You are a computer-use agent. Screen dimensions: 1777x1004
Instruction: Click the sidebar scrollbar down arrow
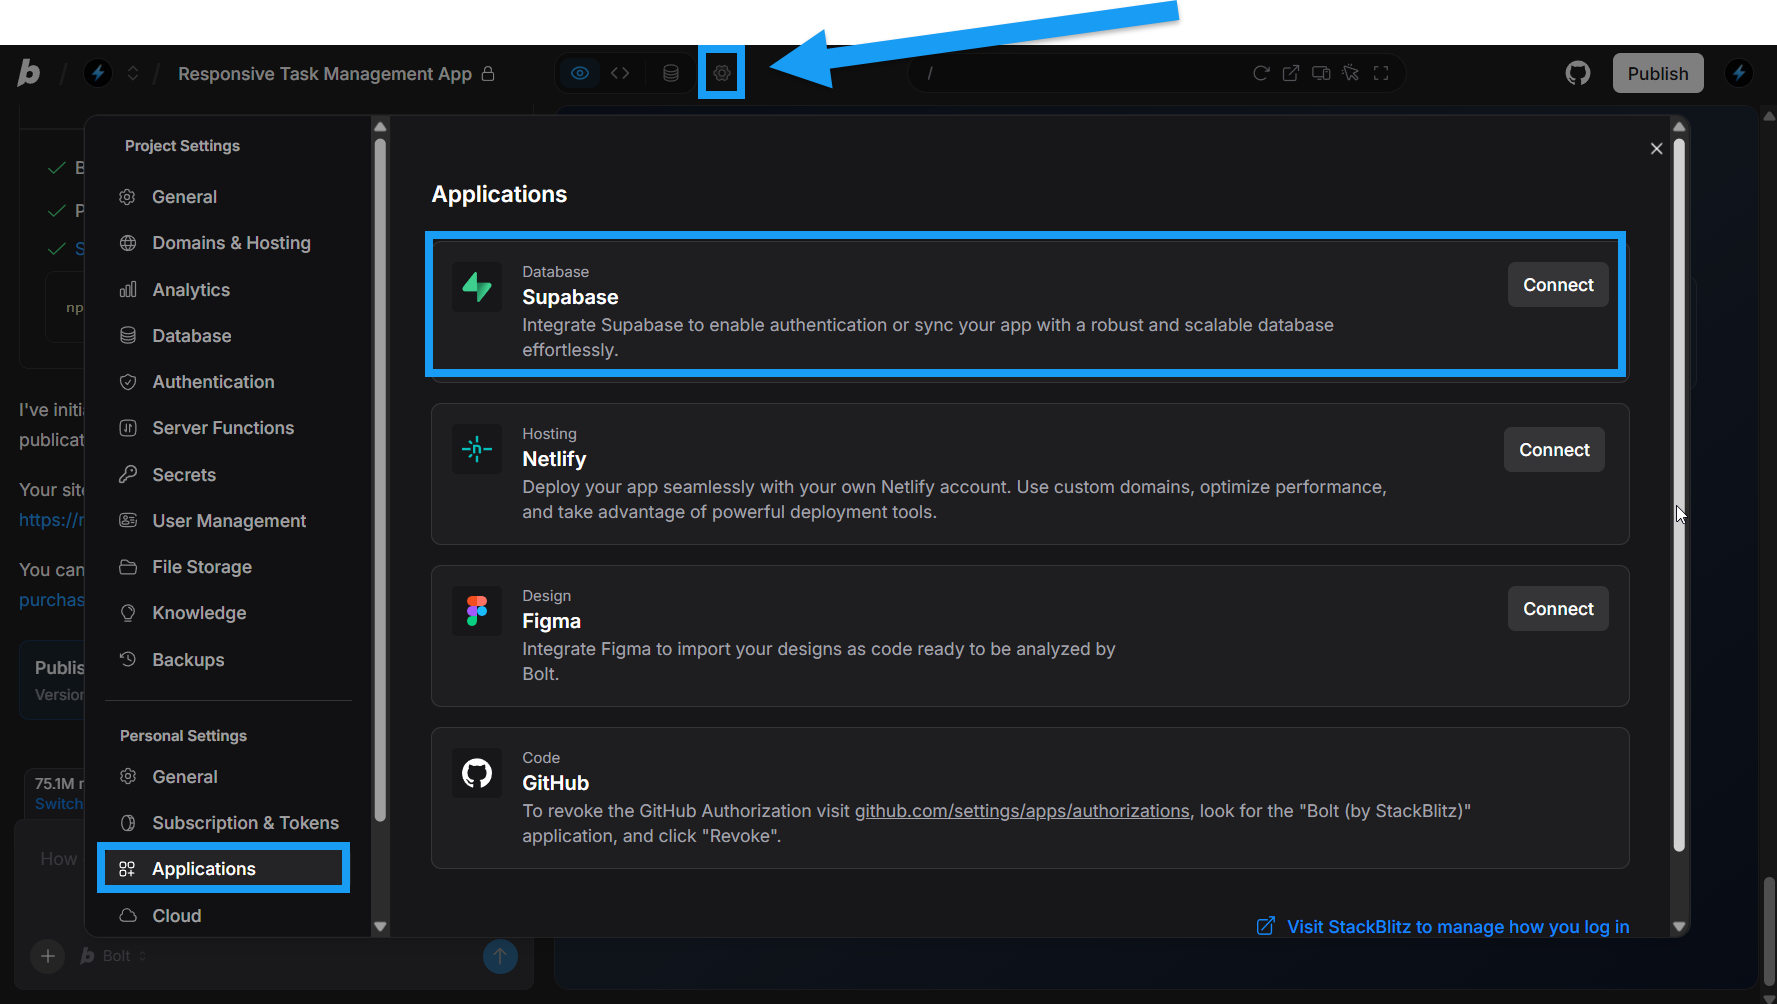click(380, 927)
